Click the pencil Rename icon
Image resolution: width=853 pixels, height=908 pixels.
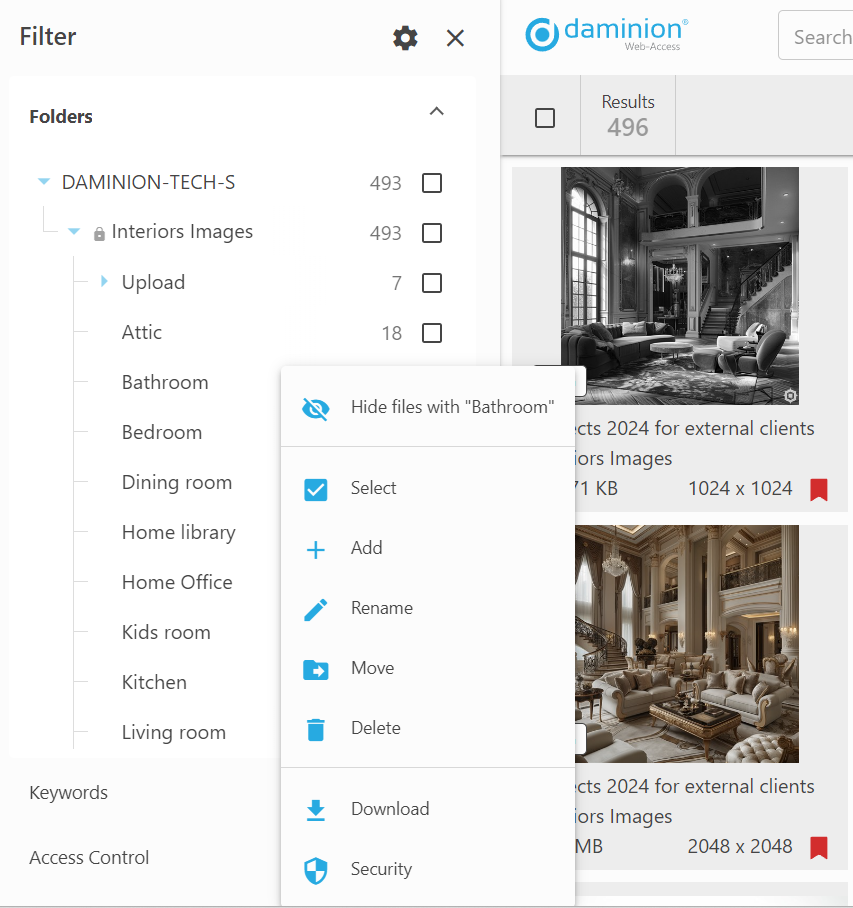click(x=316, y=609)
